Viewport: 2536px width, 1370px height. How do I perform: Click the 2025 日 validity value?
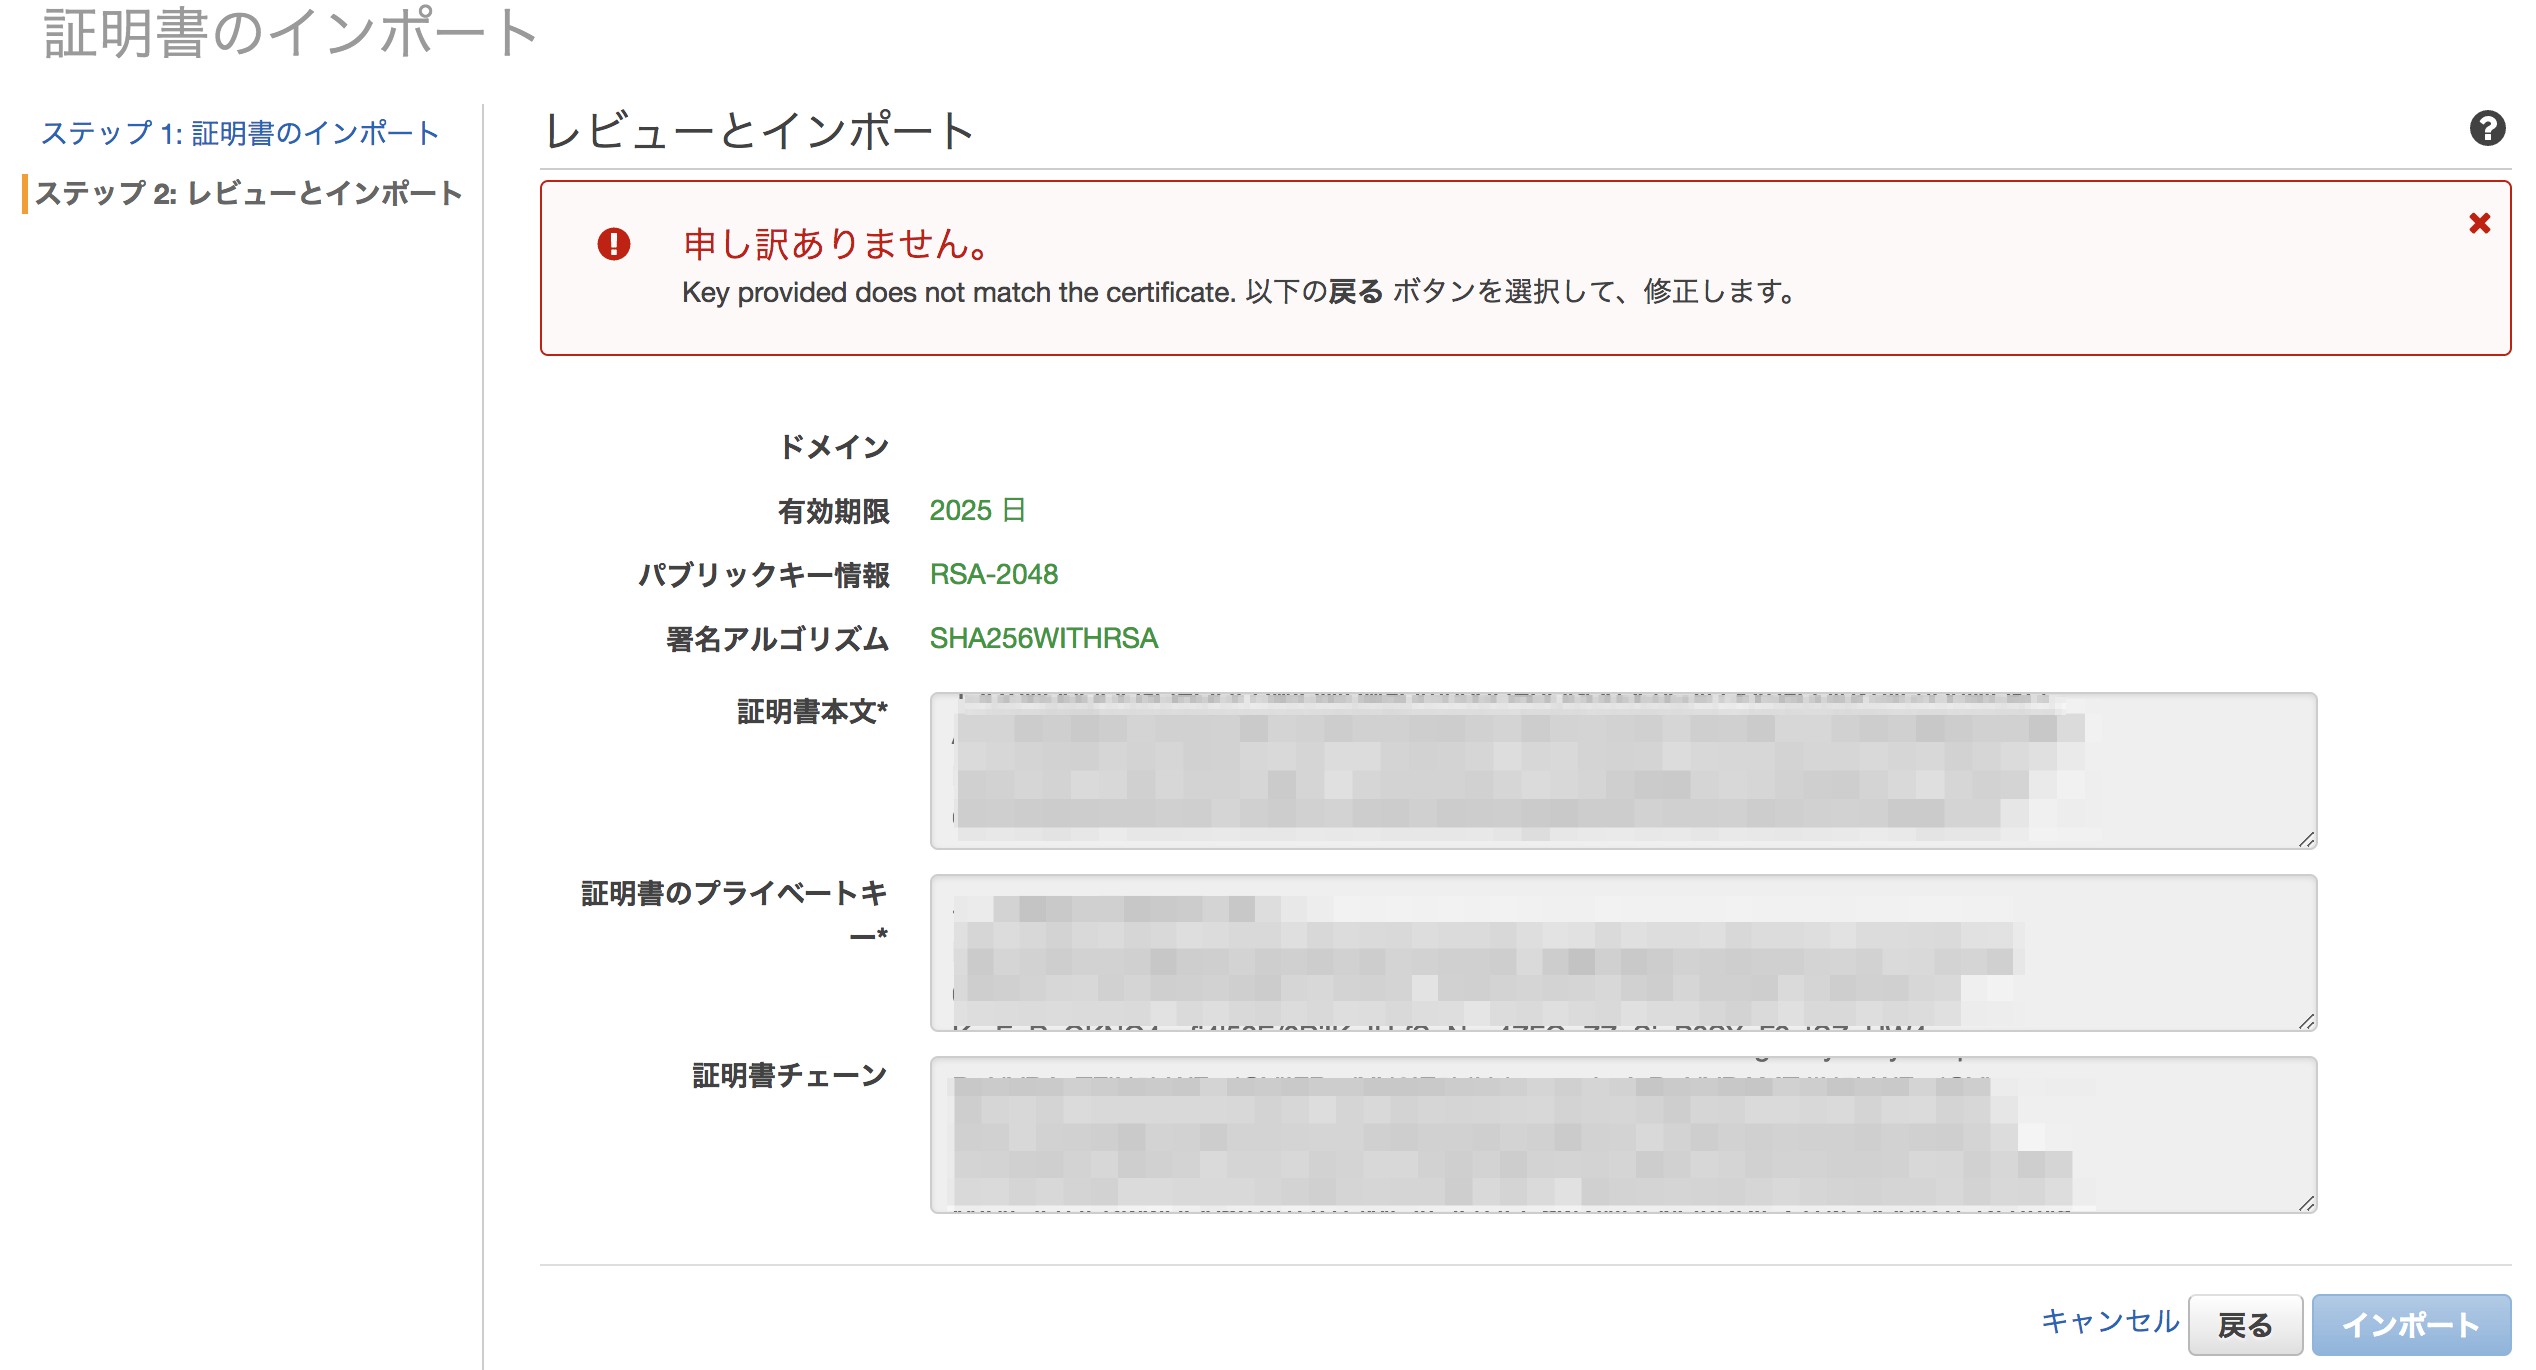point(977,510)
